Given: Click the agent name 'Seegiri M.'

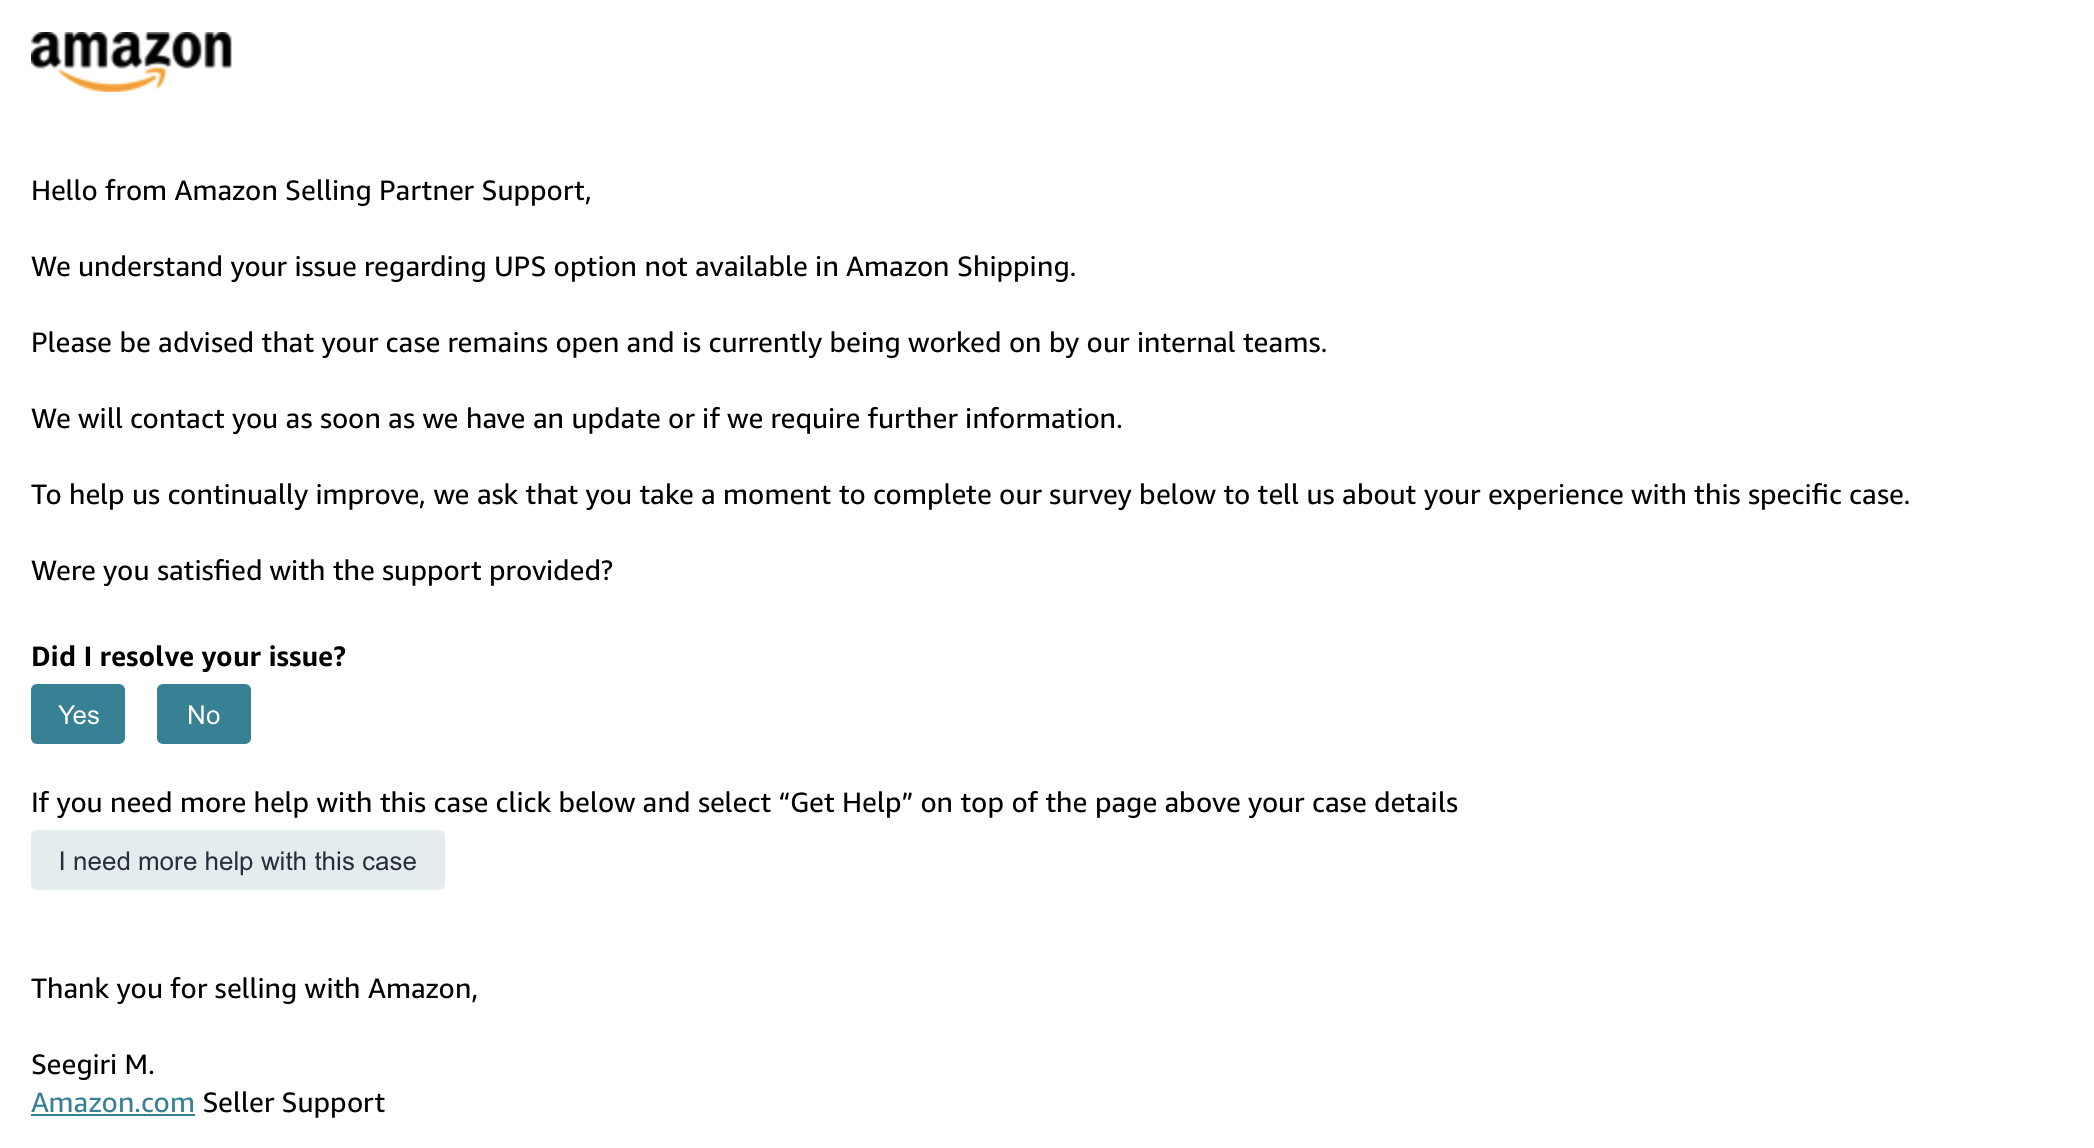Looking at the screenshot, I should pos(93,1064).
